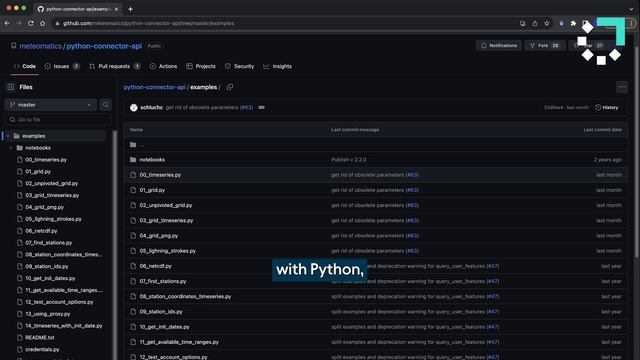This screenshot has height=360, width=640.
Task: Open the Issues tab
Action: coord(62,66)
